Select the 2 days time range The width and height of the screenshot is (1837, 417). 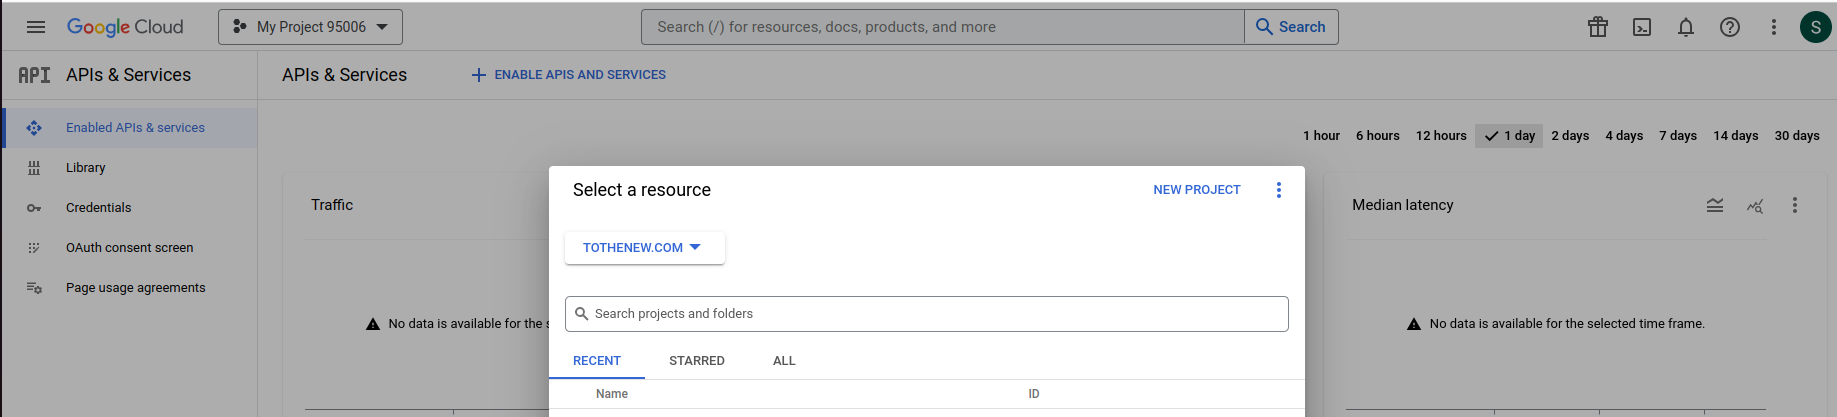pyautogui.click(x=1570, y=136)
